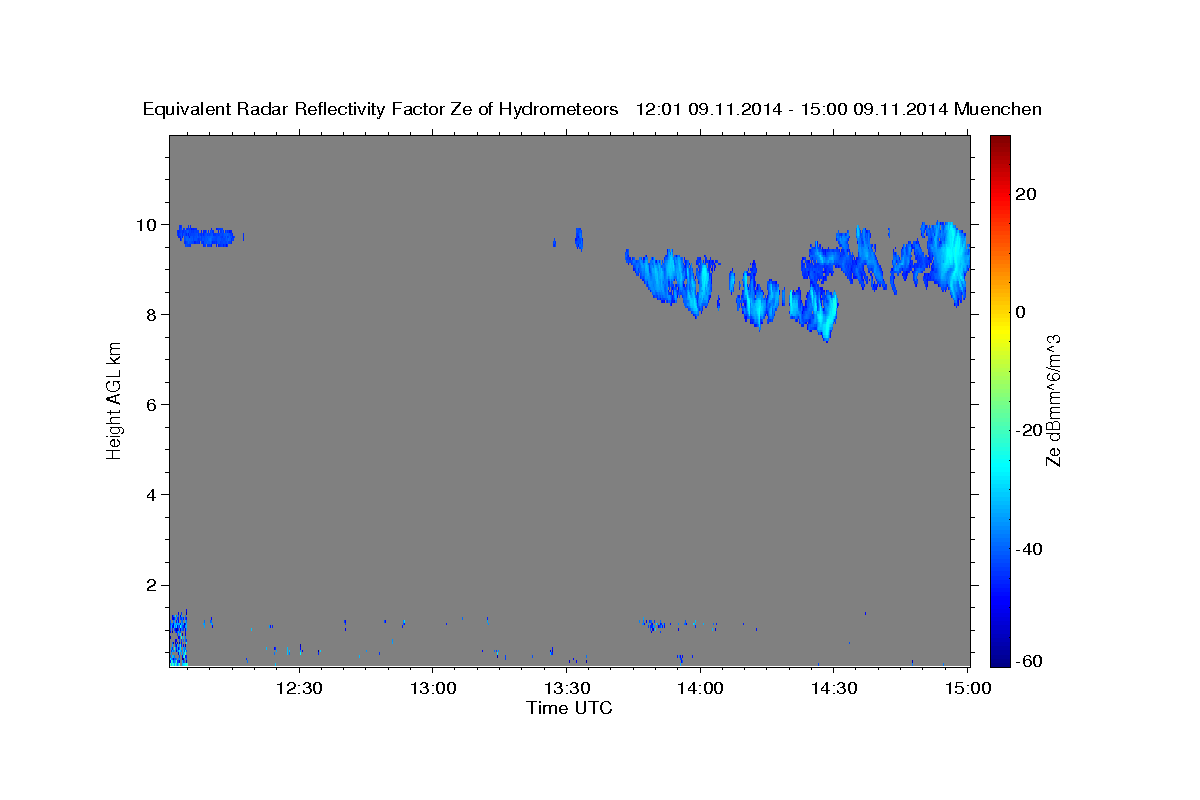Click the '12:30' time axis label
This screenshot has width=1200, height=800.
pyautogui.click(x=298, y=688)
